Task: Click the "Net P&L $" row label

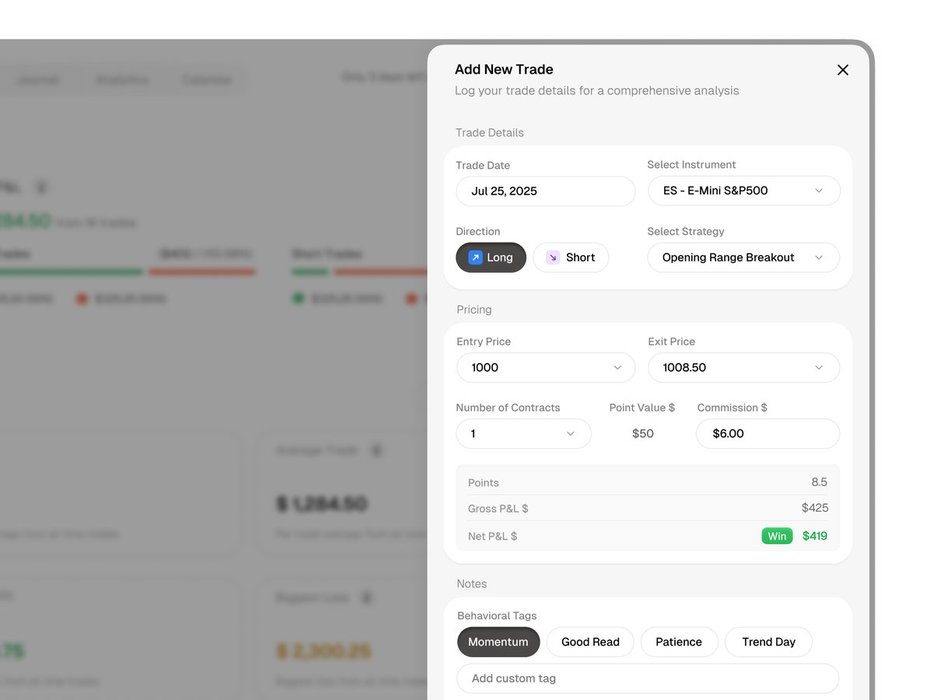Action: pyautogui.click(x=493, y=536)
